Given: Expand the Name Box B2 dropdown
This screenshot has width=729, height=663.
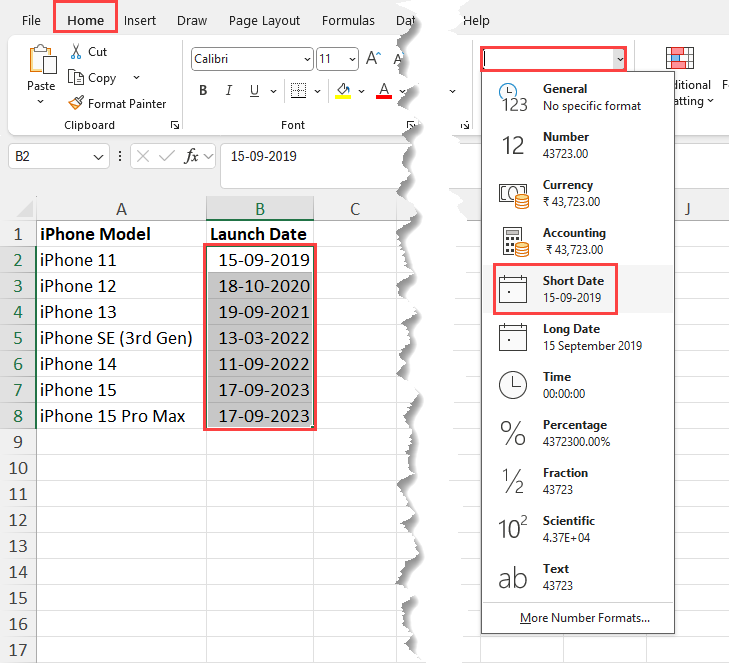Looking at the screenshot, I should tap(98, 157).
